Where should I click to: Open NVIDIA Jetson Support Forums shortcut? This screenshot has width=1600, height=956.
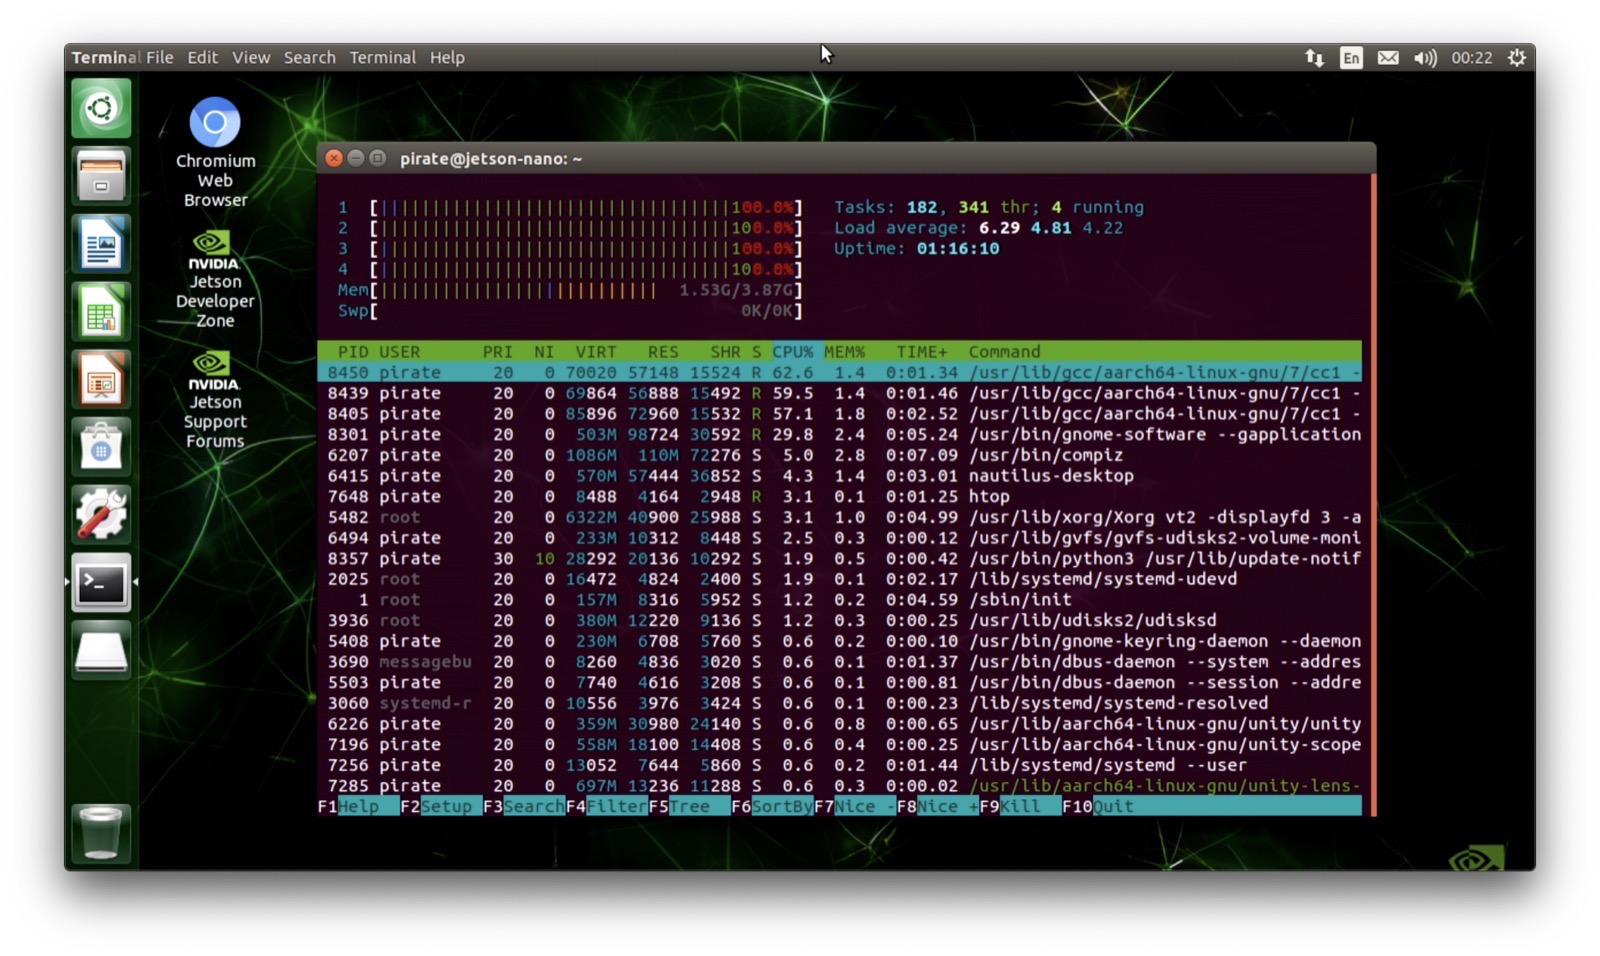click(x=212, y=366)
